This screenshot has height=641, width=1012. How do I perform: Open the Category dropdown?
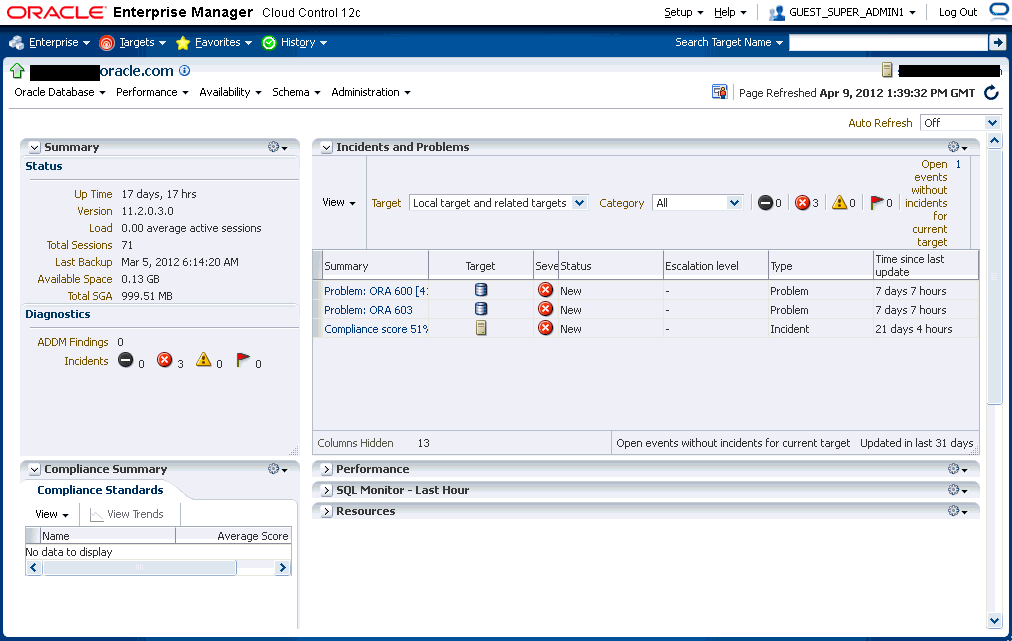(698, 203)
